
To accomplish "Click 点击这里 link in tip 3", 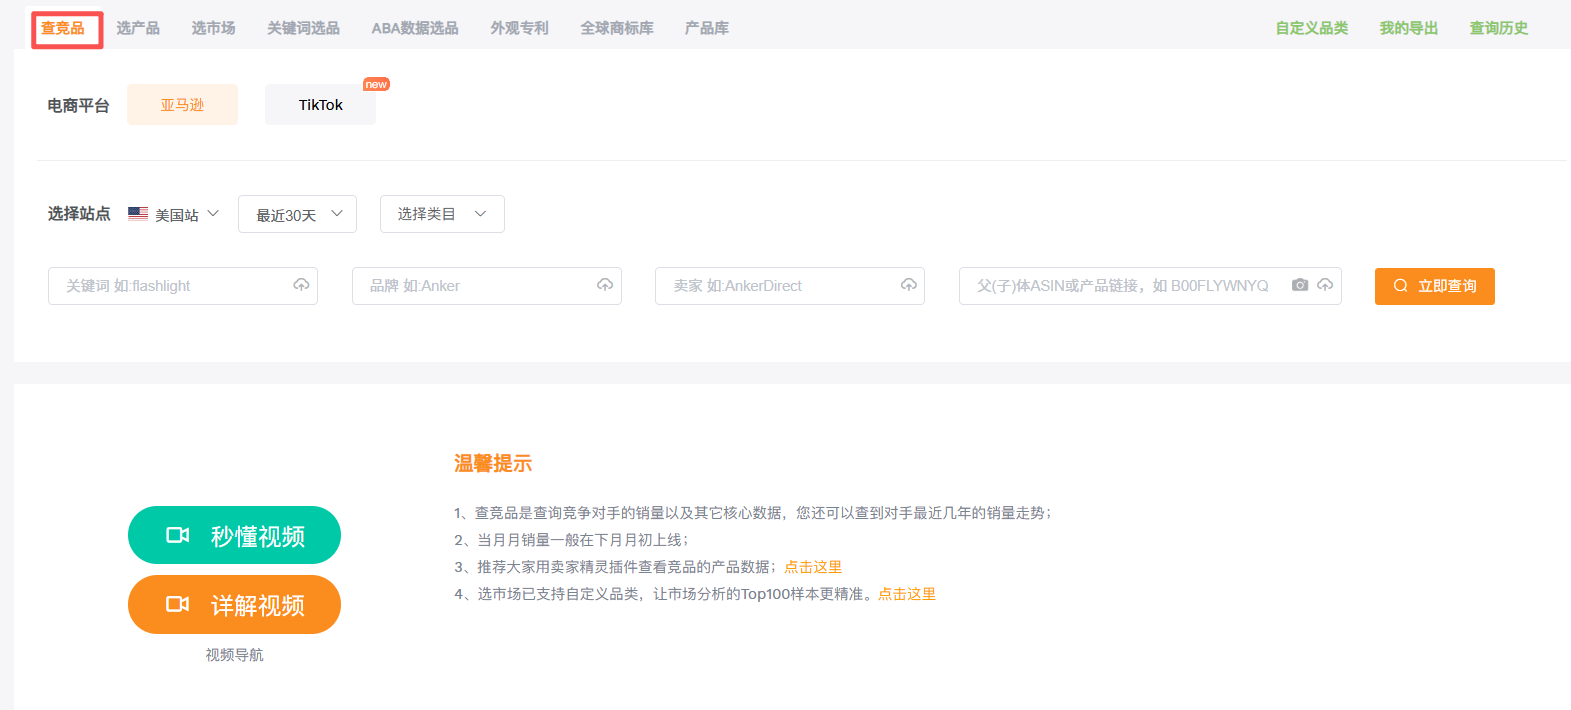I will pyautogui.click(x=813, y=567).
